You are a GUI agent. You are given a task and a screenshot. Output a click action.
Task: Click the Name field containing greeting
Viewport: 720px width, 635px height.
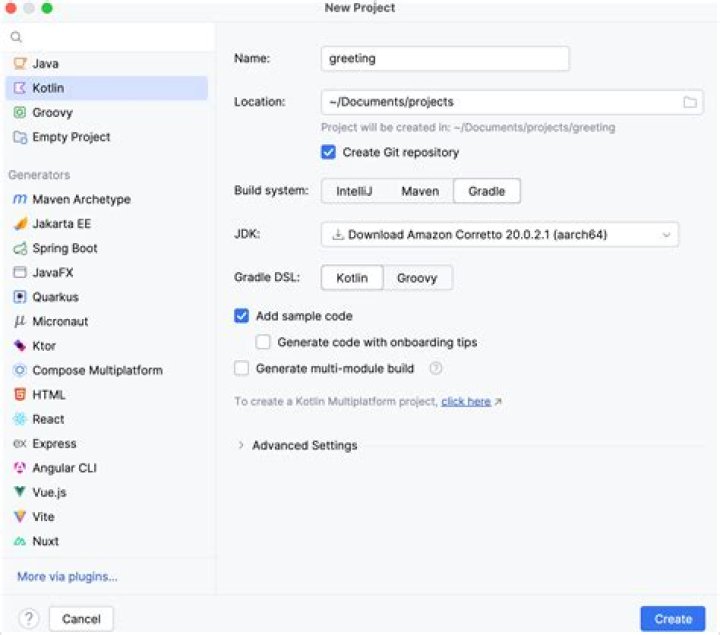[445, 58]
